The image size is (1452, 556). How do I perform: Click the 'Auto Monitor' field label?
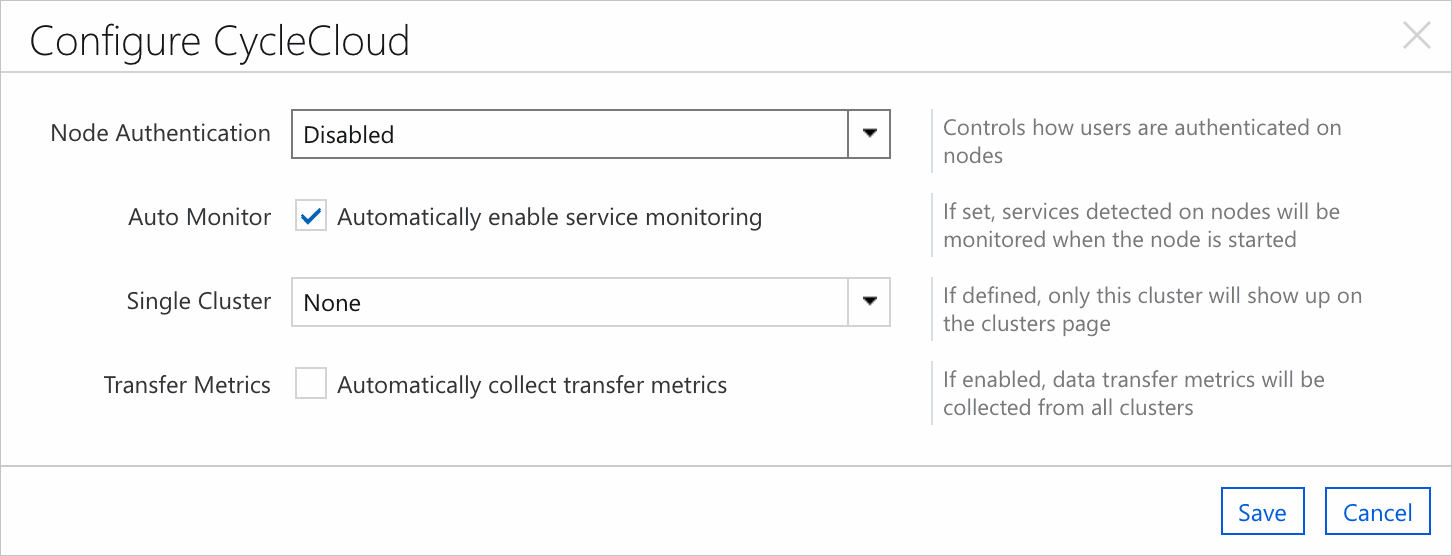point(199,217)
